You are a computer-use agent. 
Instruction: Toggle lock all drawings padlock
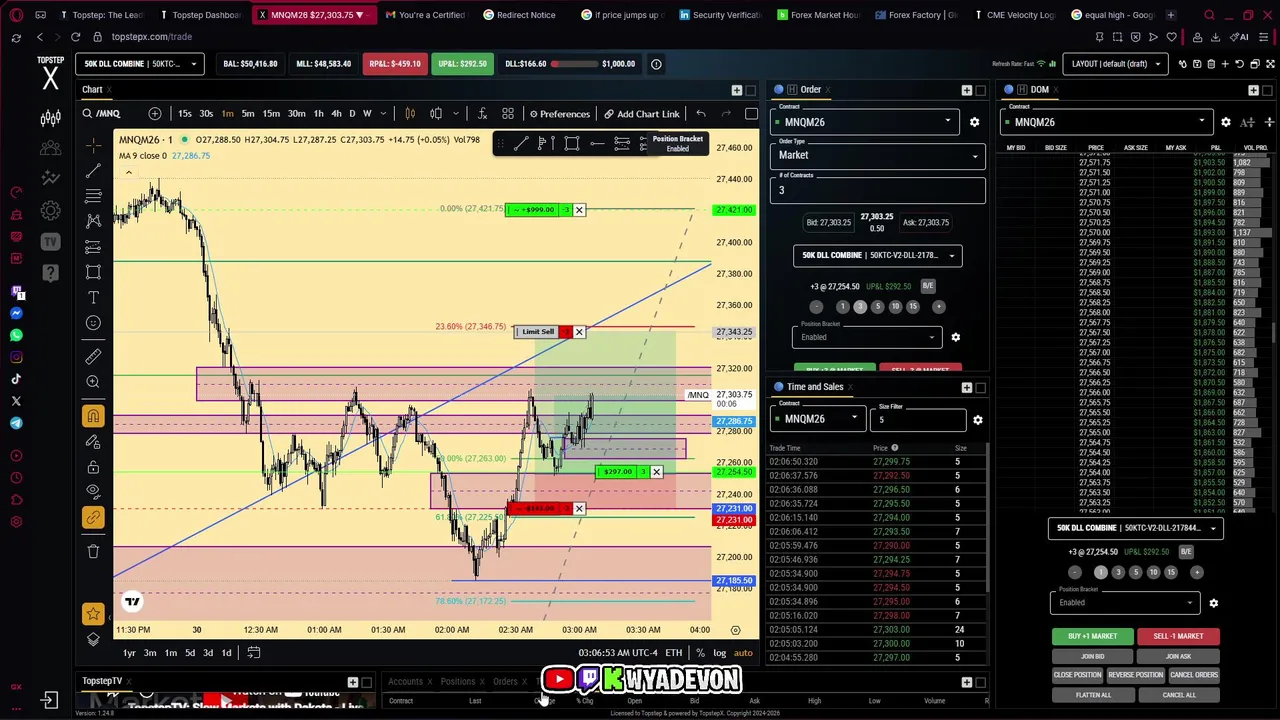(93, 467)
